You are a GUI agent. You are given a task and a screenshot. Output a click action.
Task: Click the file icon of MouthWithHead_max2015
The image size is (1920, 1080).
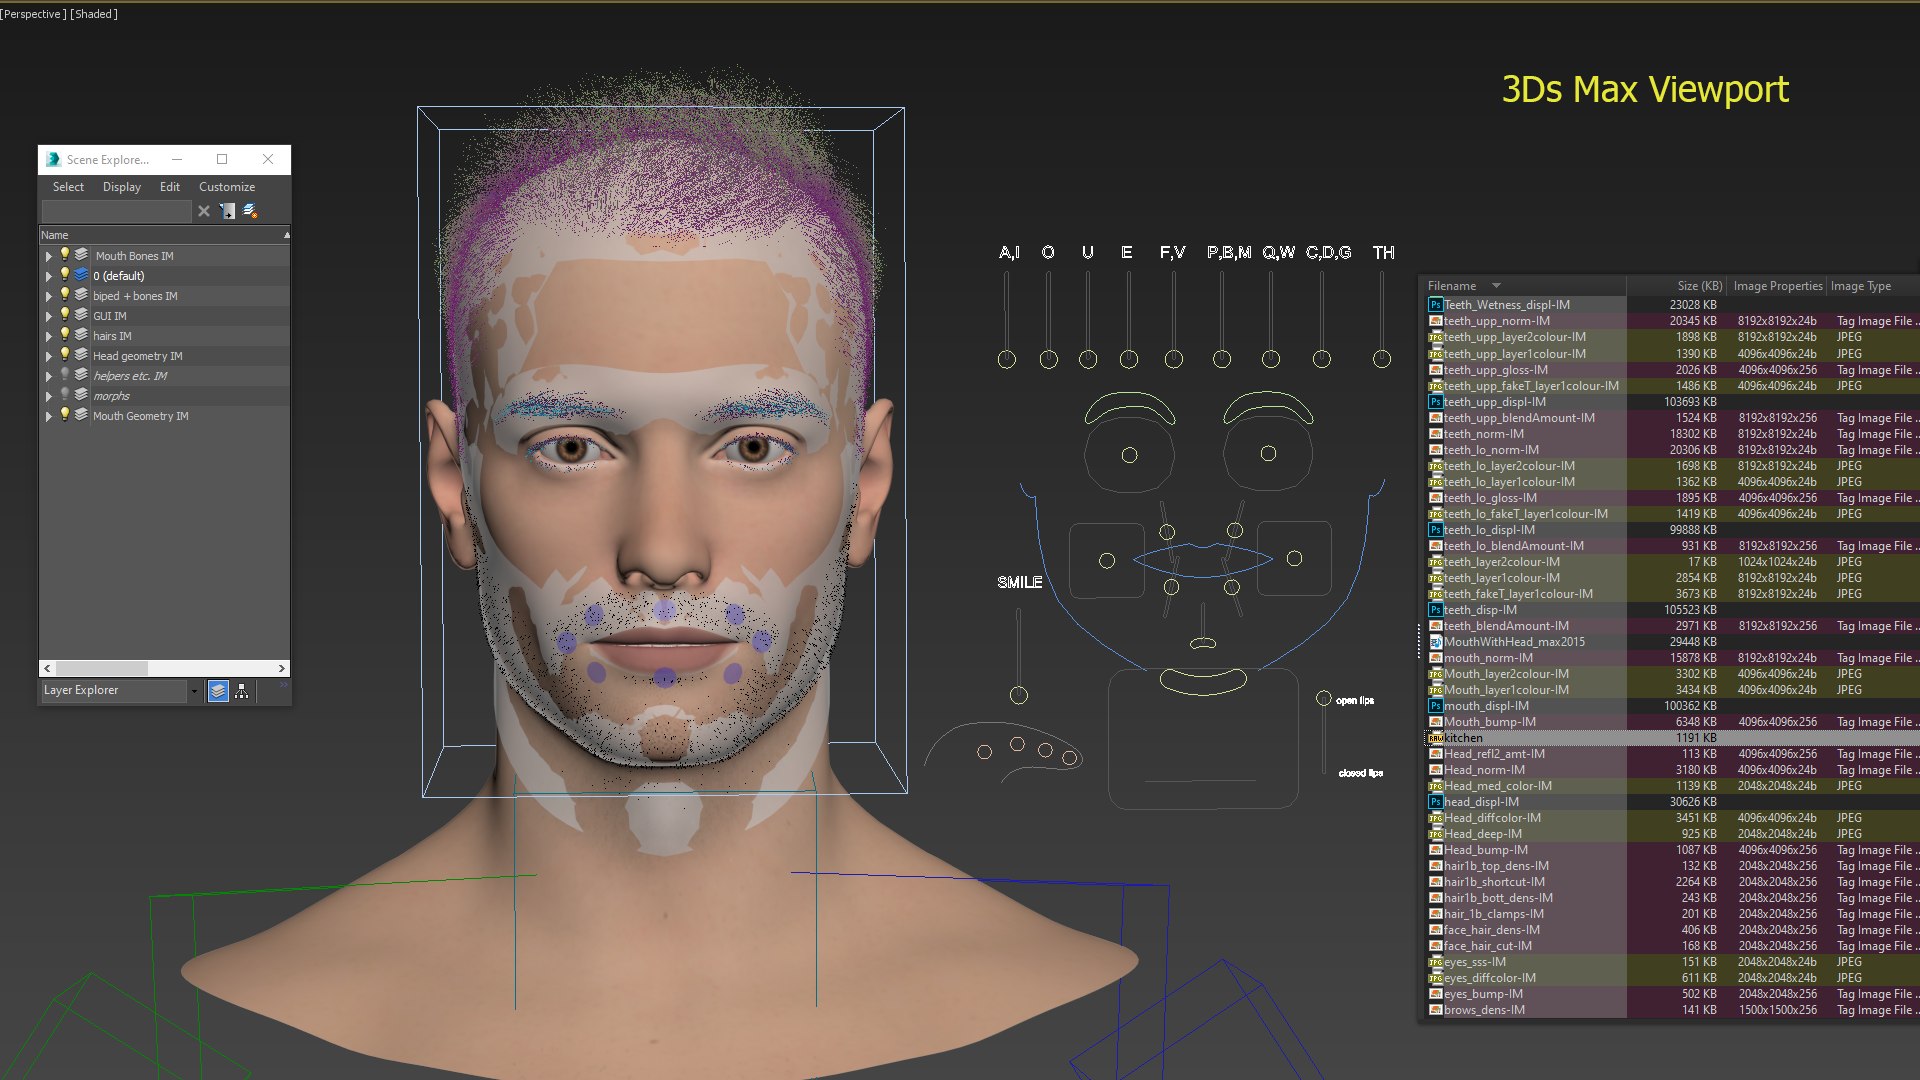[1435, 642]
